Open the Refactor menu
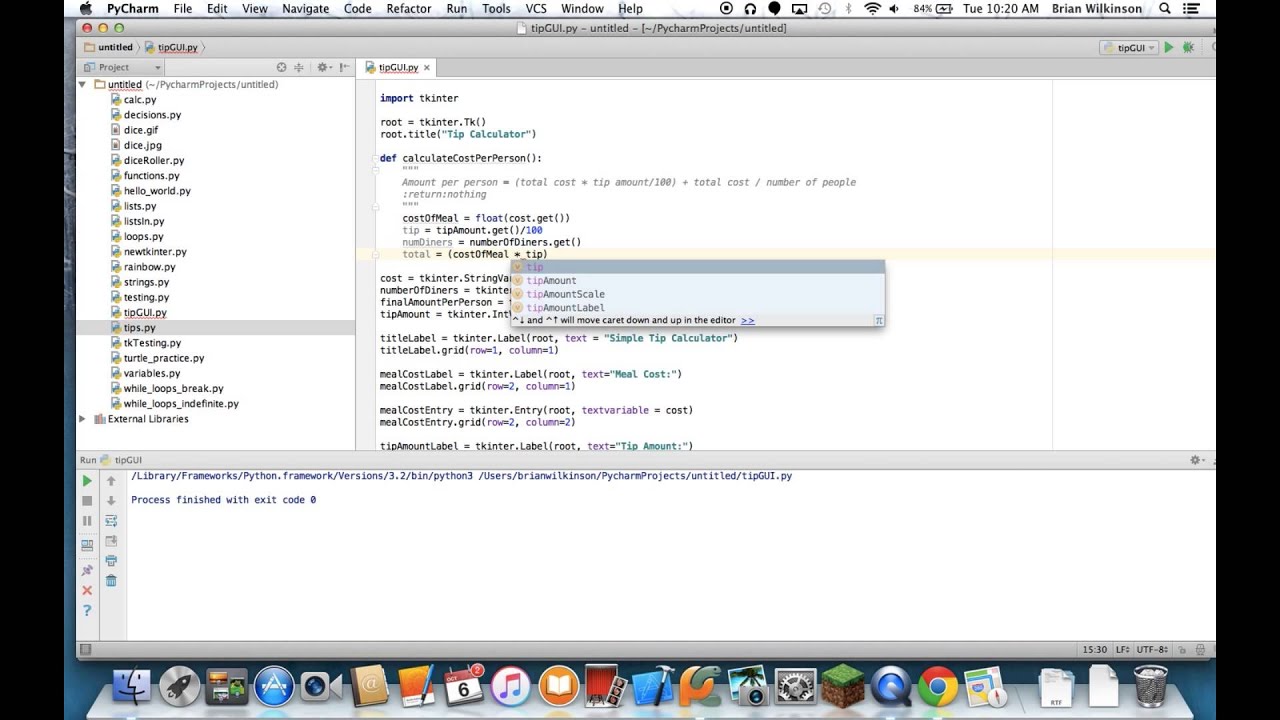Image resolution: width=1280 pixels, height=720 pixels. [409, 9]
